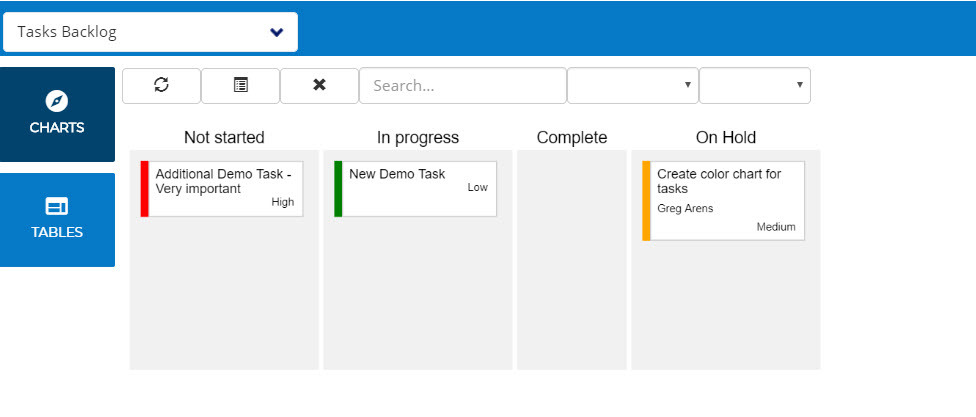Click the orange priority bar on the Medium task
Screen dimensions: 976x417
pos(646,200)
